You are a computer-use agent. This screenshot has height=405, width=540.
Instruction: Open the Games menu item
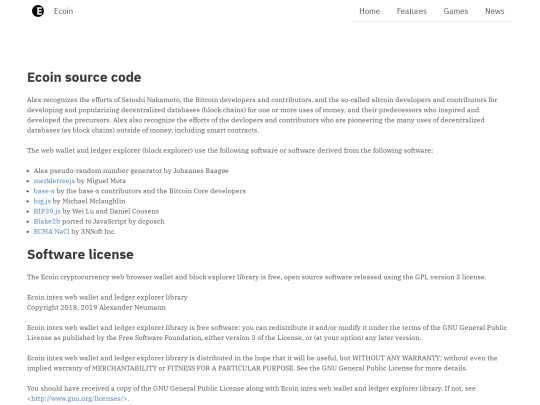[456, 11]
